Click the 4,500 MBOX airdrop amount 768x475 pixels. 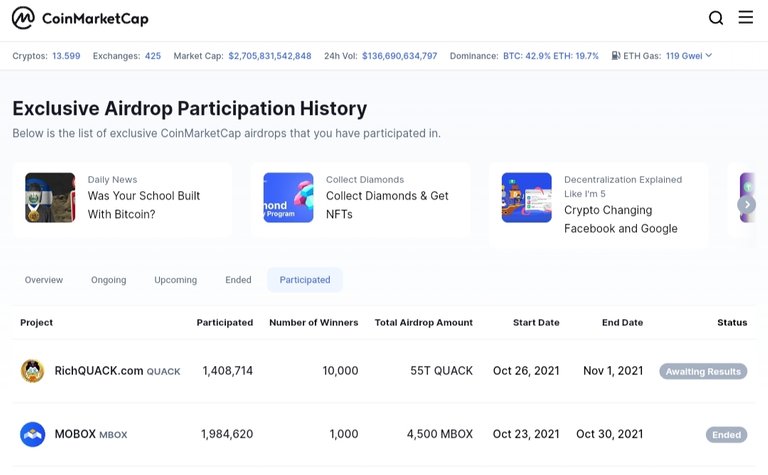click(440, 434)
